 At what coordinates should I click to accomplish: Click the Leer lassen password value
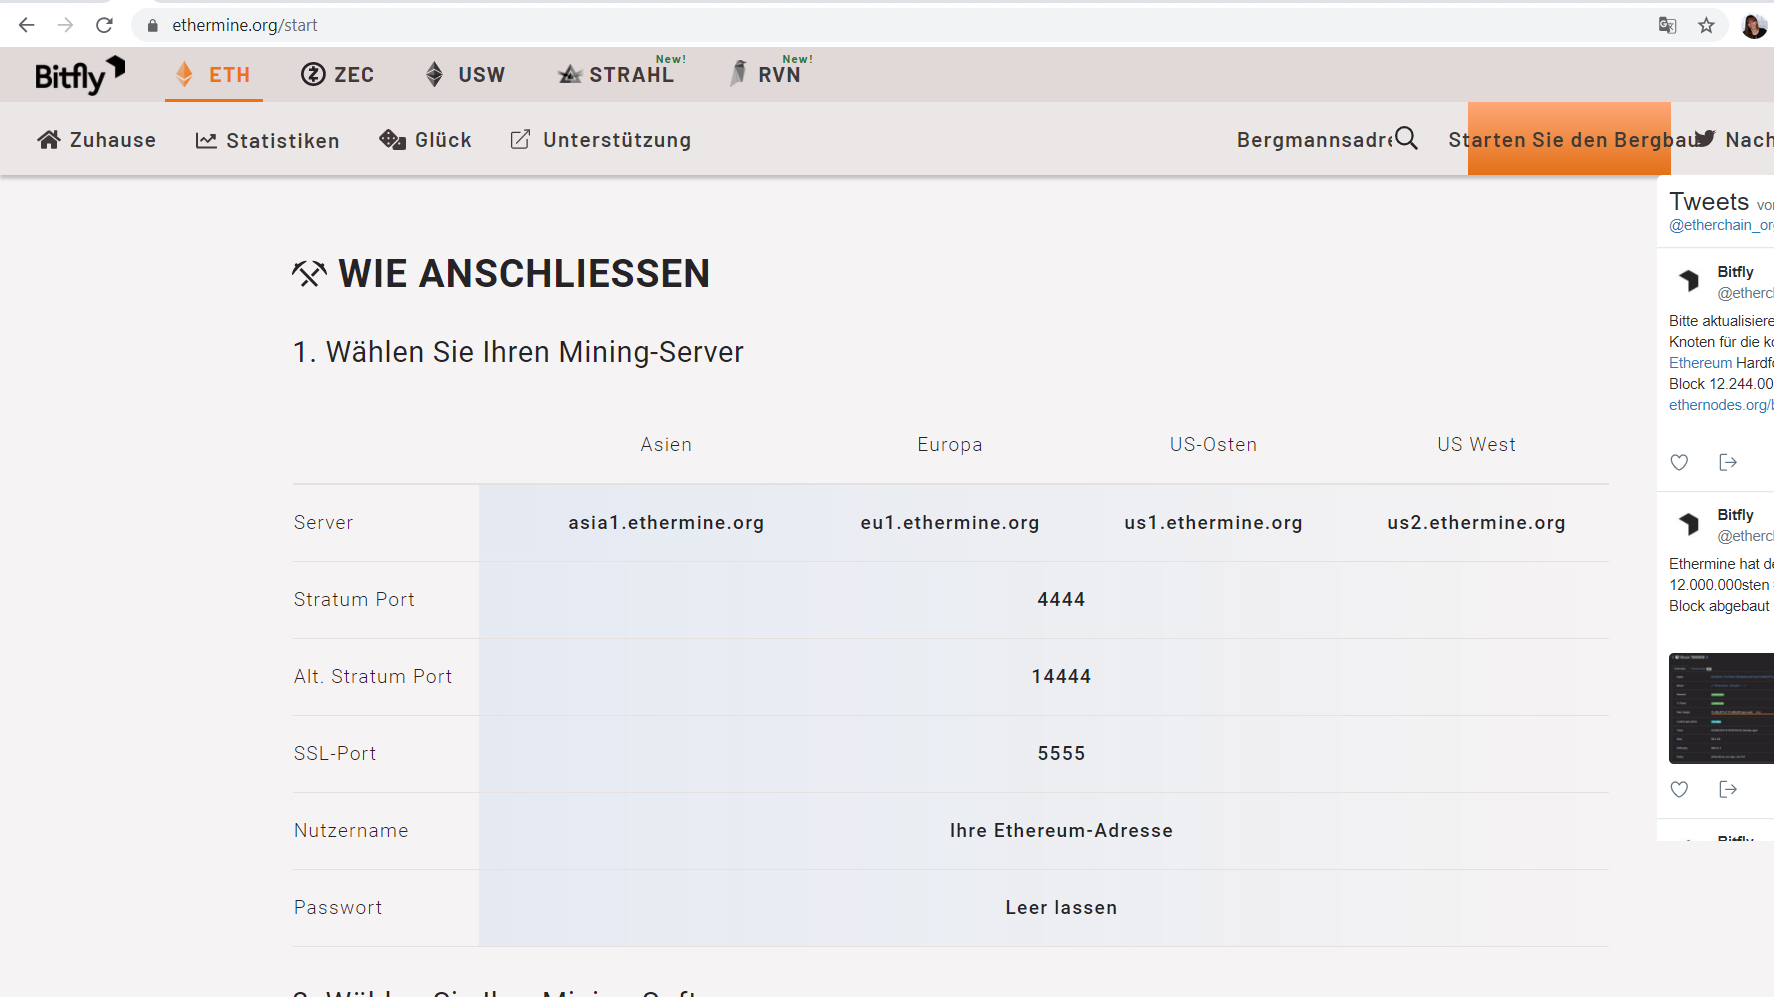1061,908
